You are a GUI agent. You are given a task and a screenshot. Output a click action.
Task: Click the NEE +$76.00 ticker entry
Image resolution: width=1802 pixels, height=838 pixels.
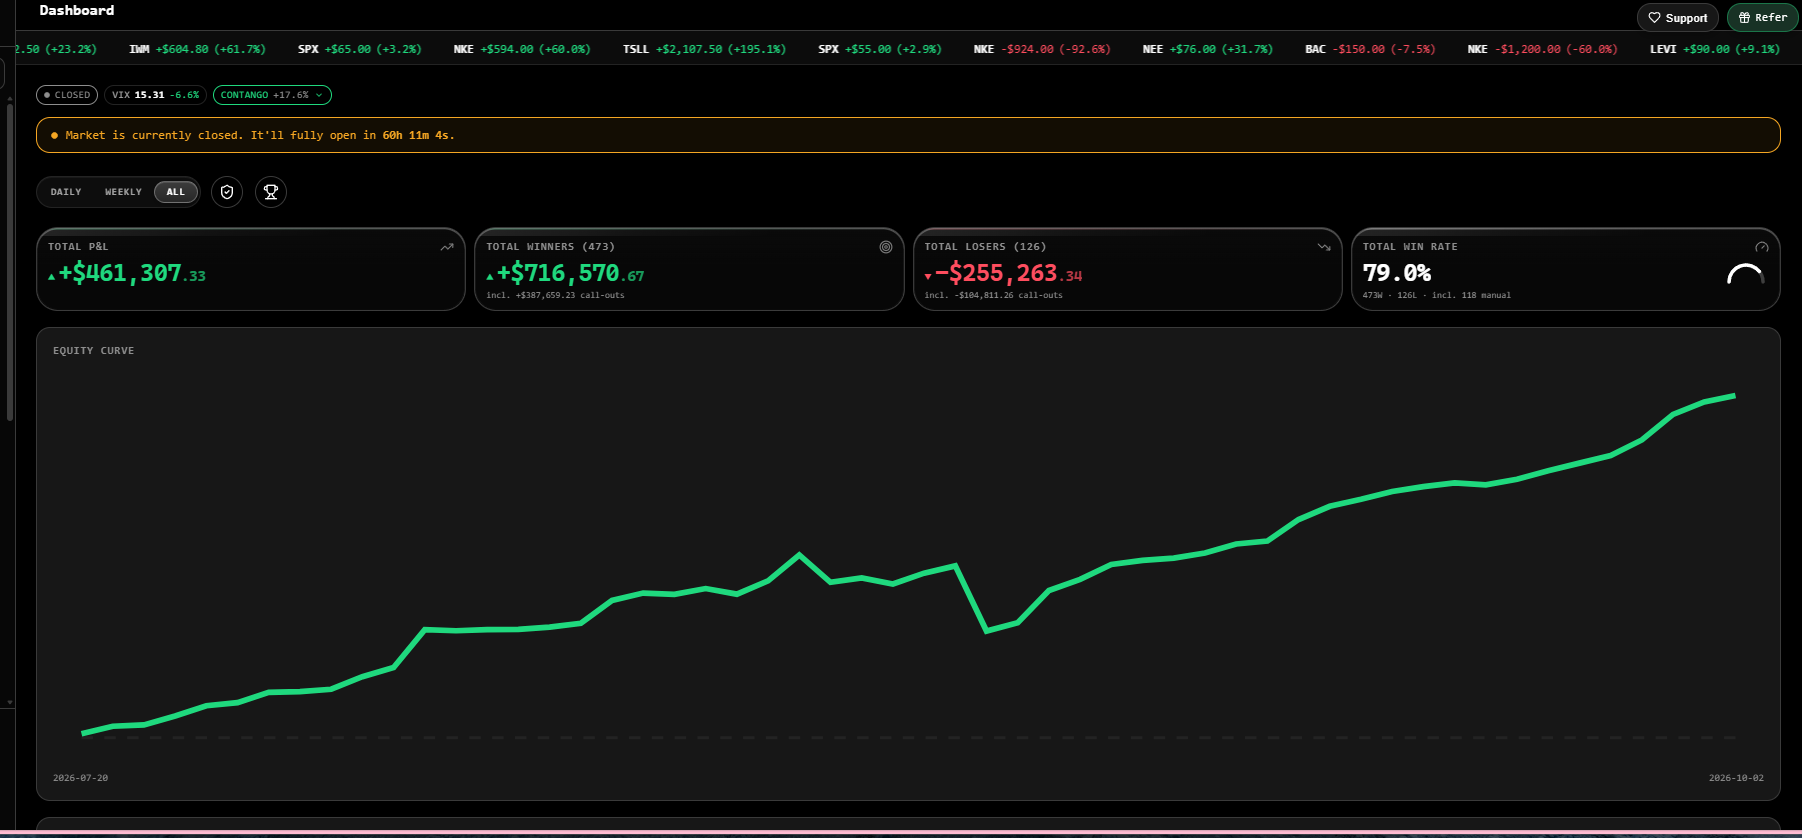click(x=1208, y=49)
